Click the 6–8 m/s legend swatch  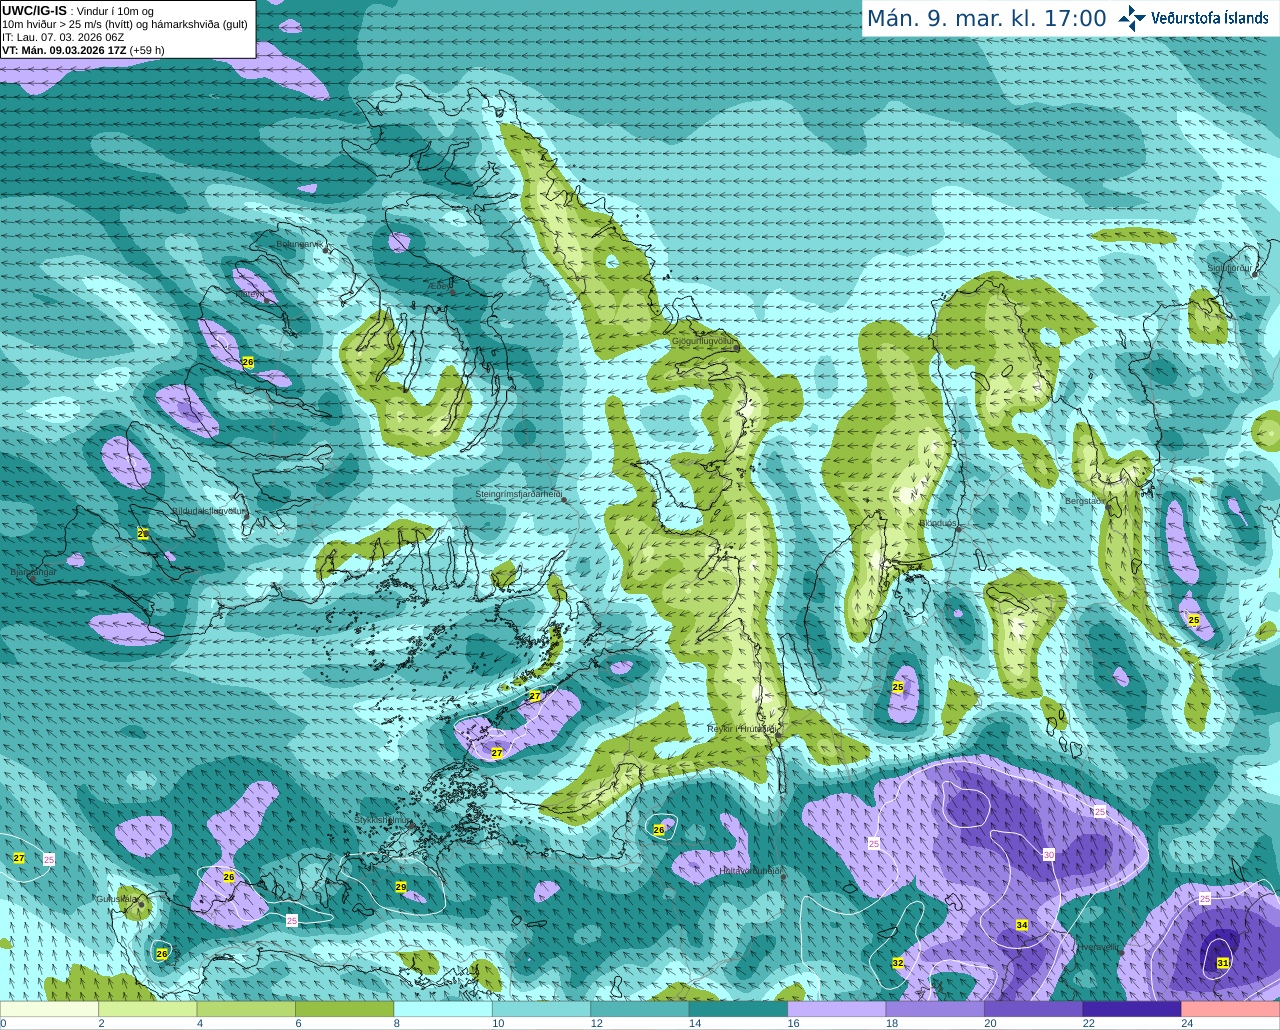pyautogui.click(x=345, y=1009)
